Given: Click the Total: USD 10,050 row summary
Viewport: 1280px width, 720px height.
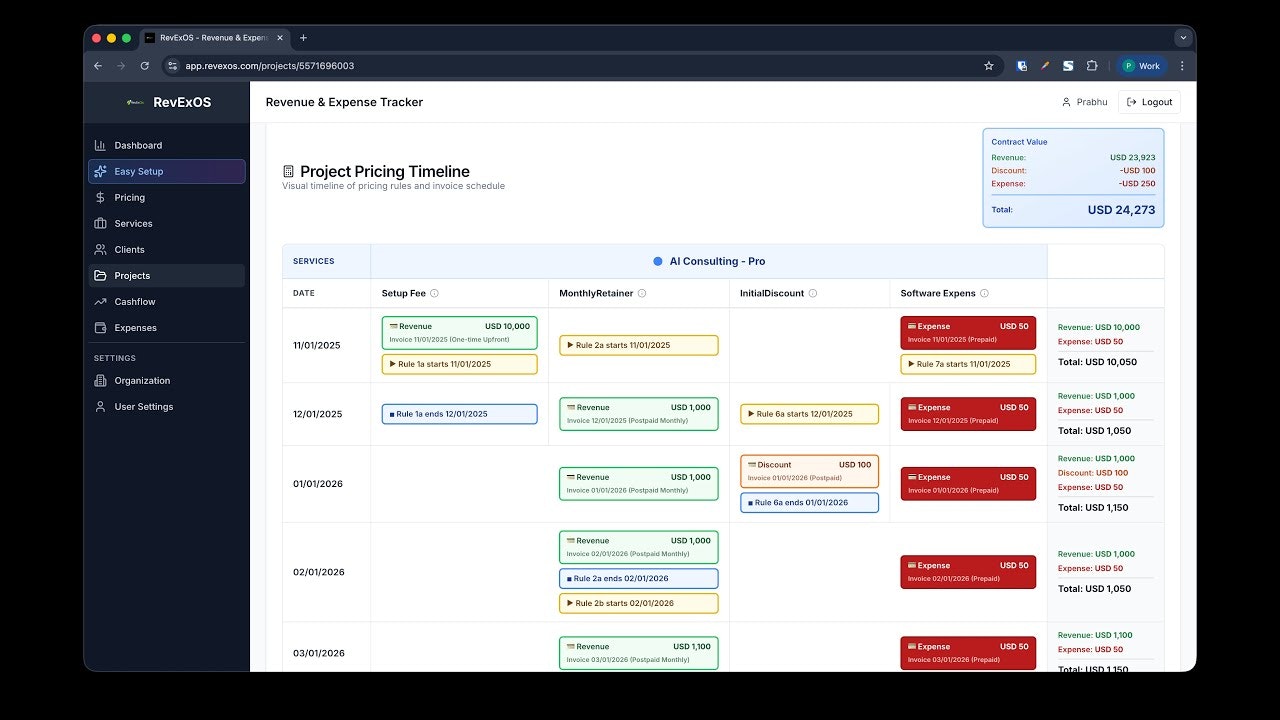Looking at the screenshot, I should (1097, 362).
